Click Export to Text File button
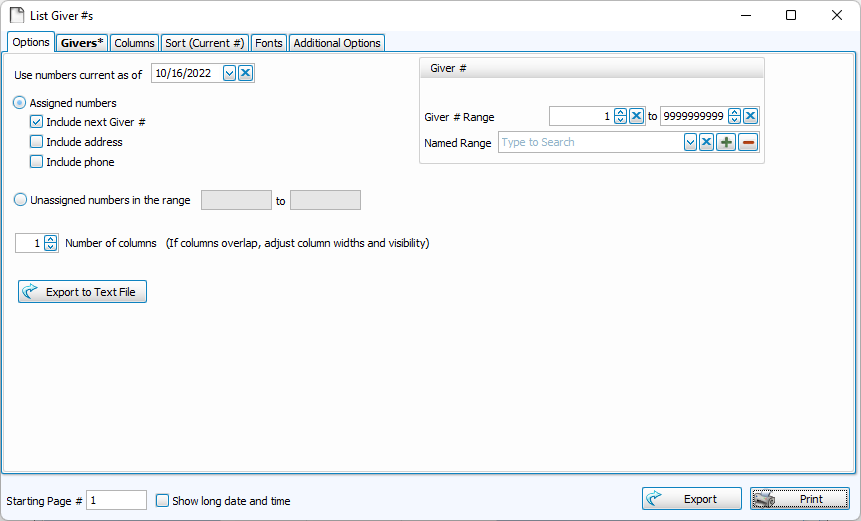The height and width of the screenshot is (521, 861). tap(83, 292)
